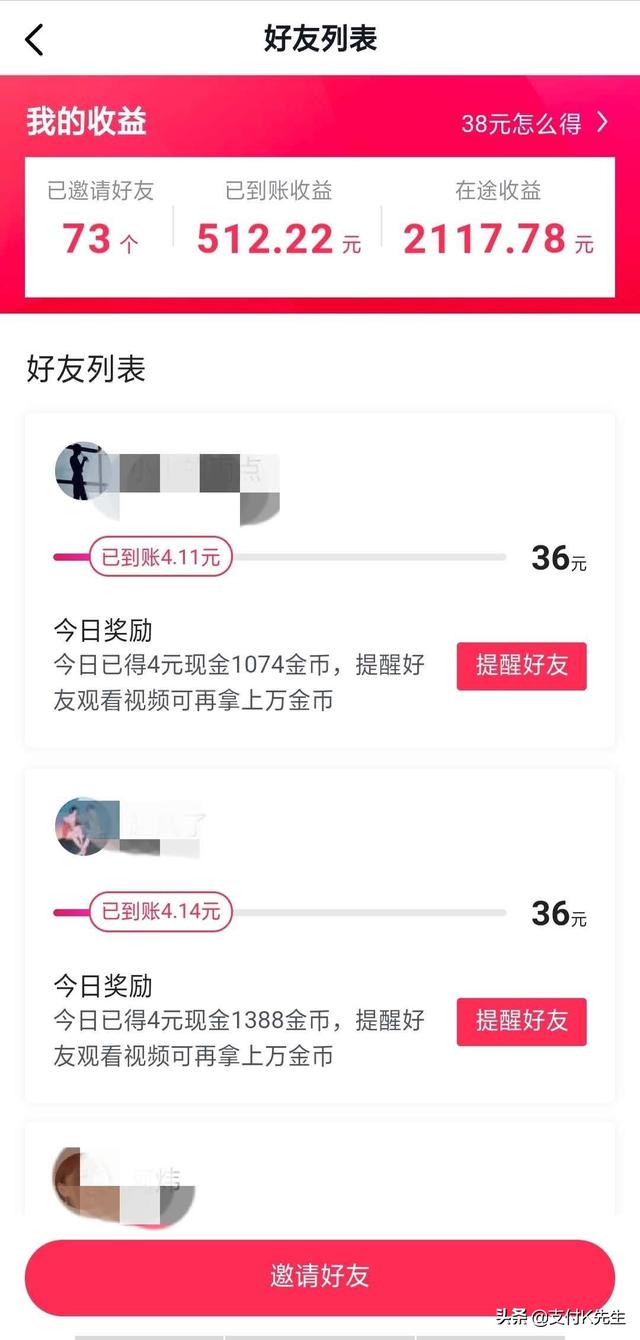Tap the 好友列表 page title
Viewport: 640px width, 1340px height.
pyautogui.click(x=320, y=39)
